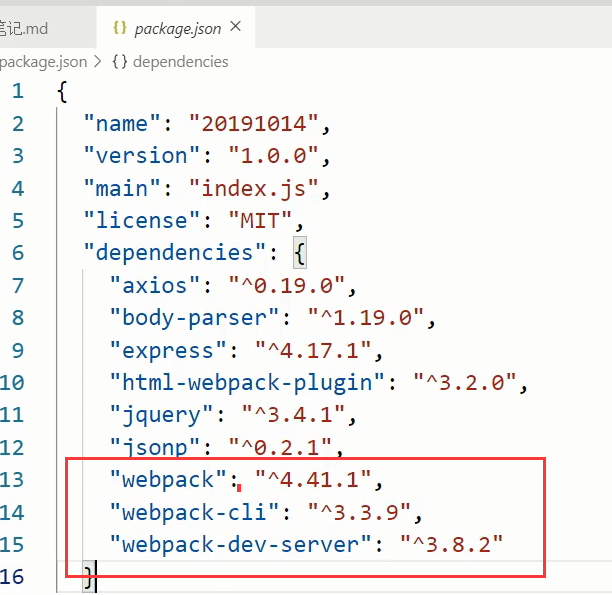Select package.json in the breadcrumb

click(x=43, y=62)
